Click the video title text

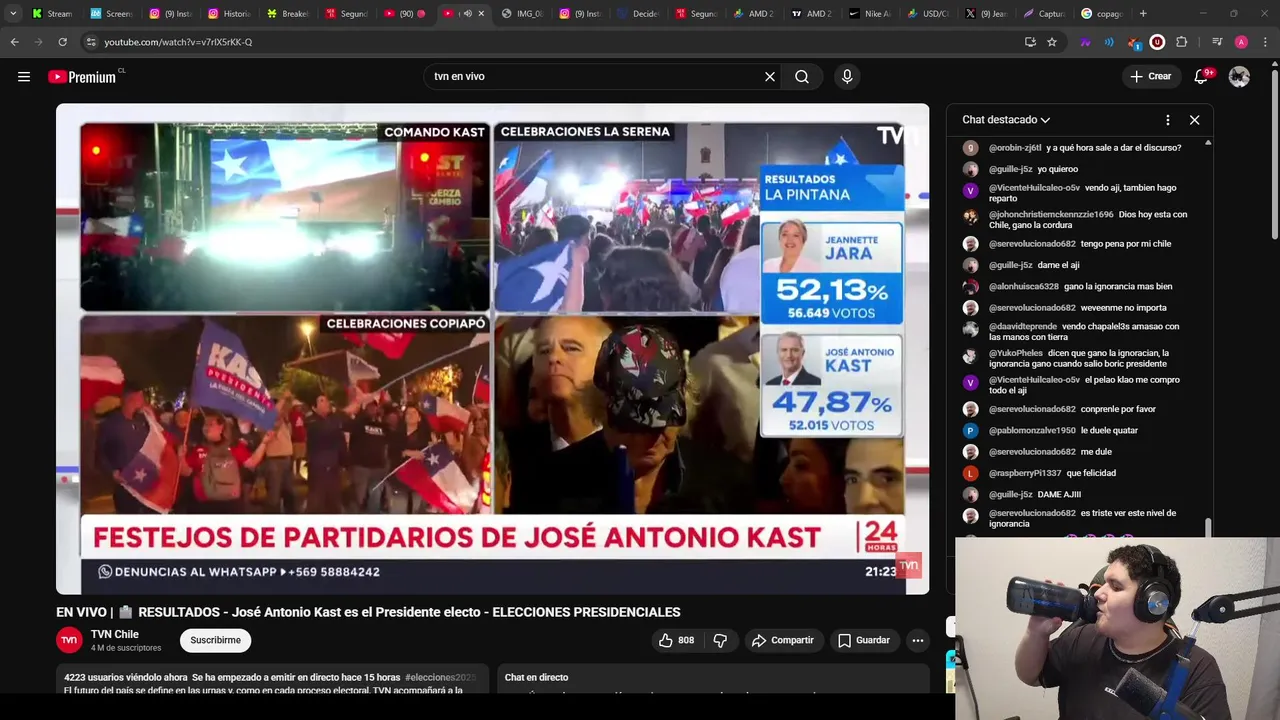368,612
